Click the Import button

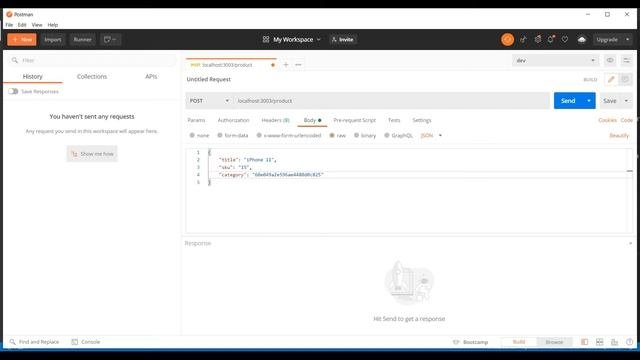point(53,40)
